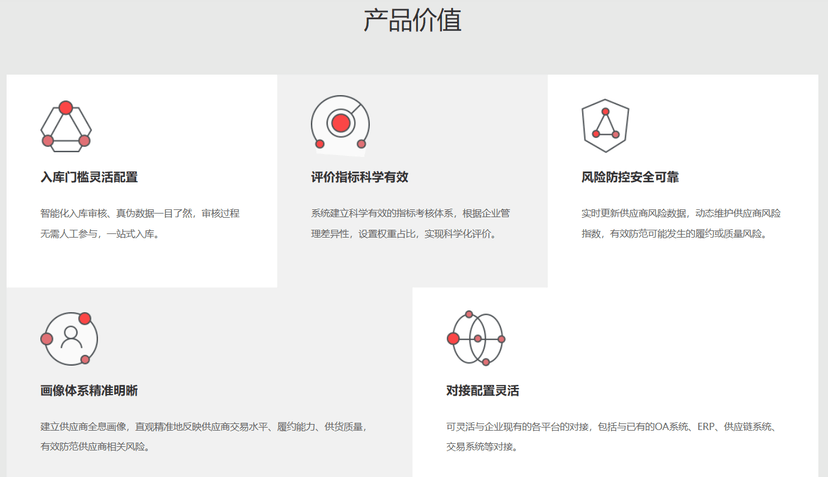This screenshot has height=477, width=828.
Task: Click the description starting 可灵活与企业现有的各平台
Action: [x=611, y=436]
